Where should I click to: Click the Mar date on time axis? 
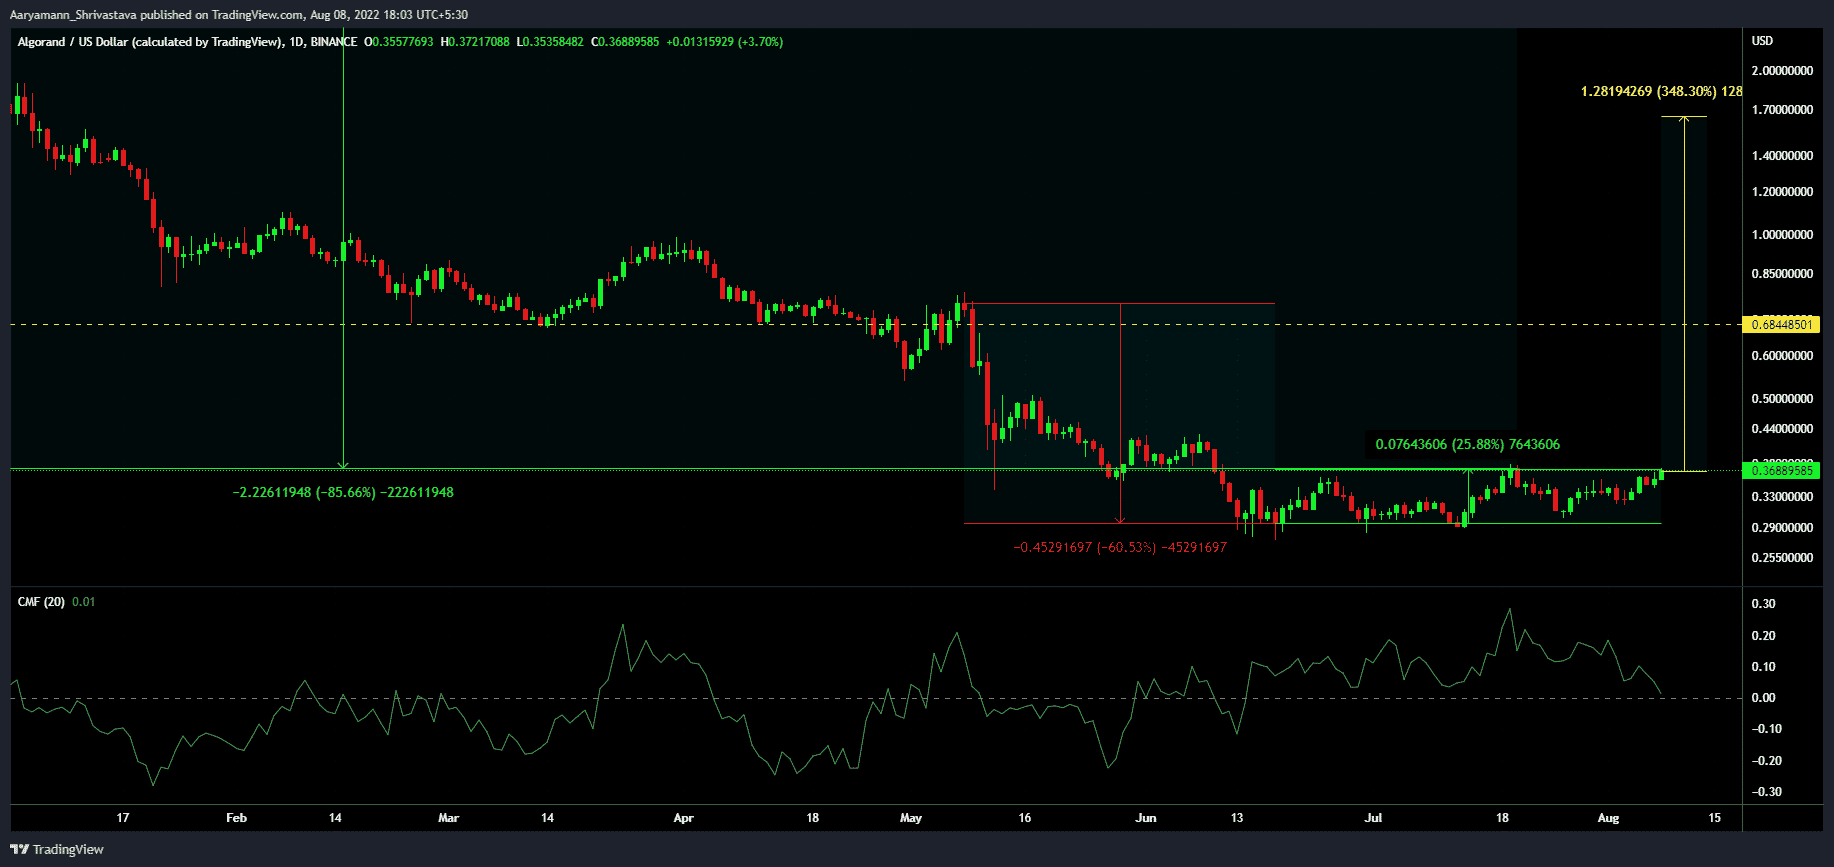tap(449, 818)
